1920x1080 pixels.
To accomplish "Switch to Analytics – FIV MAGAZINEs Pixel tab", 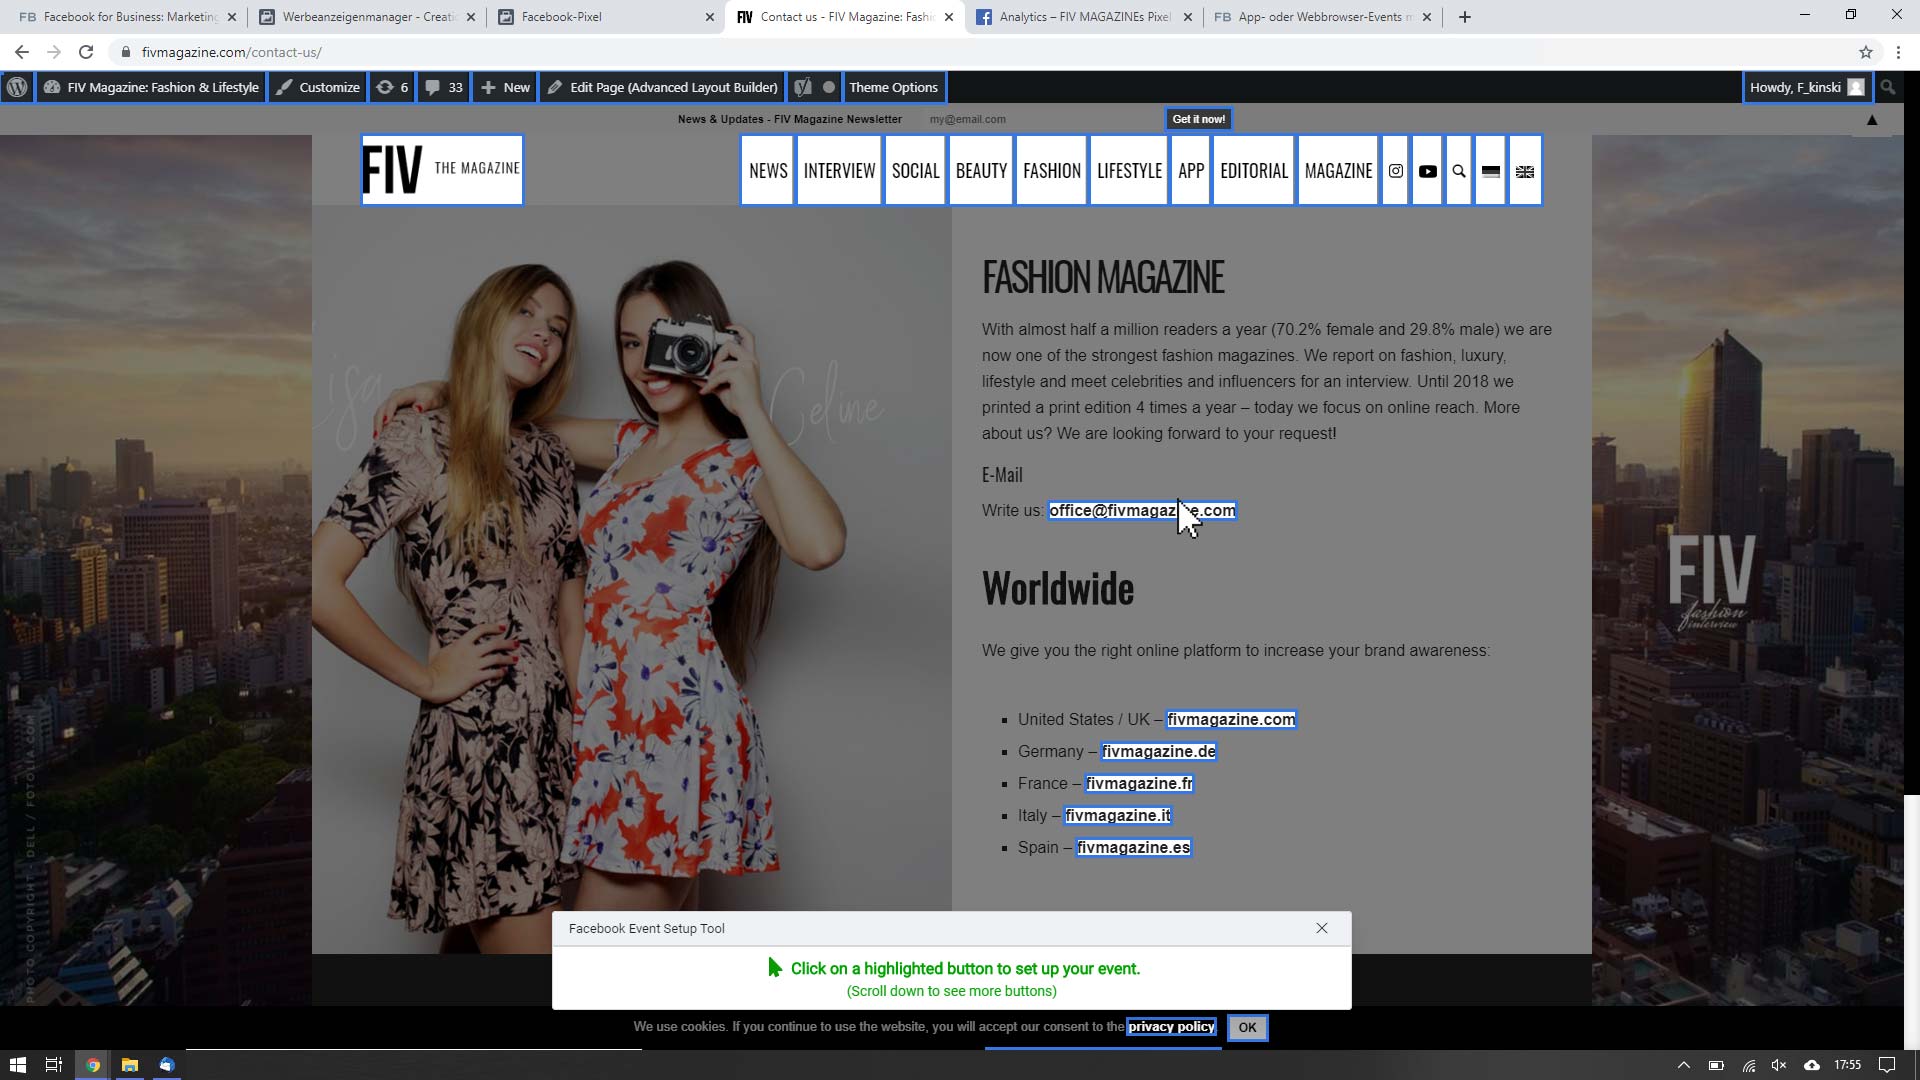I will (1085, 17).
